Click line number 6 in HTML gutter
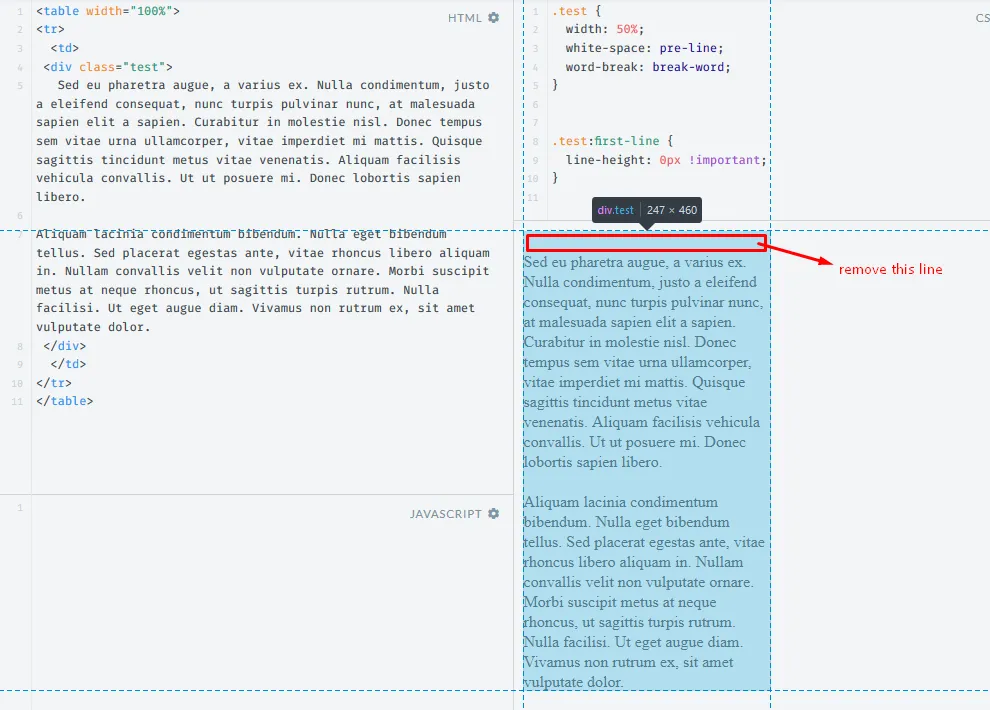Screen dimensions: 990x710 coord(20,216)
